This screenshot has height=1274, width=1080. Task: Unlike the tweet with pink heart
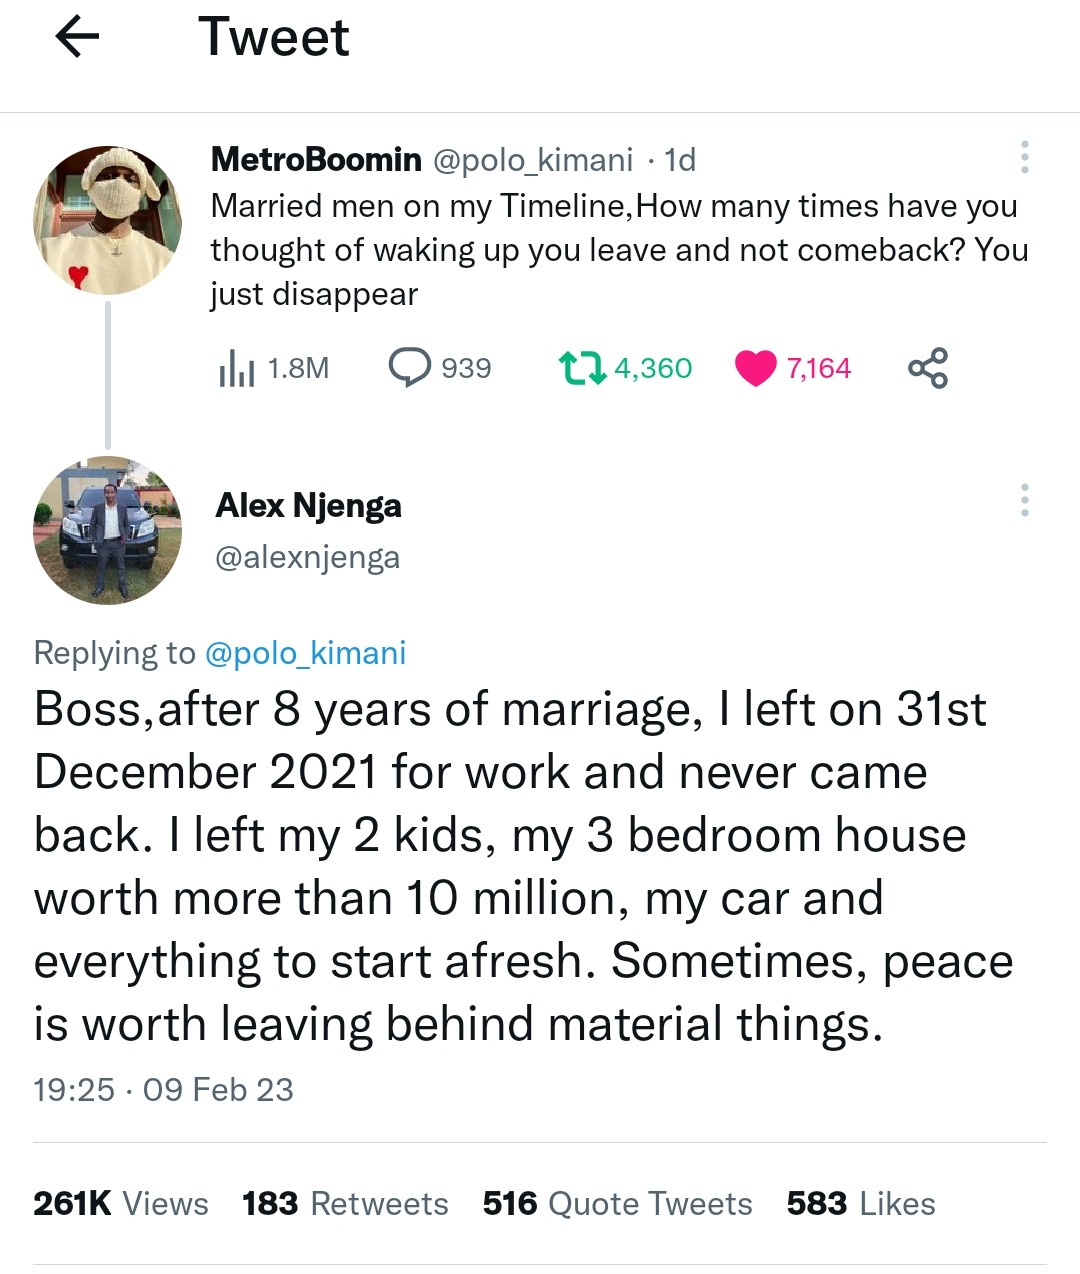tap(755, 368)
